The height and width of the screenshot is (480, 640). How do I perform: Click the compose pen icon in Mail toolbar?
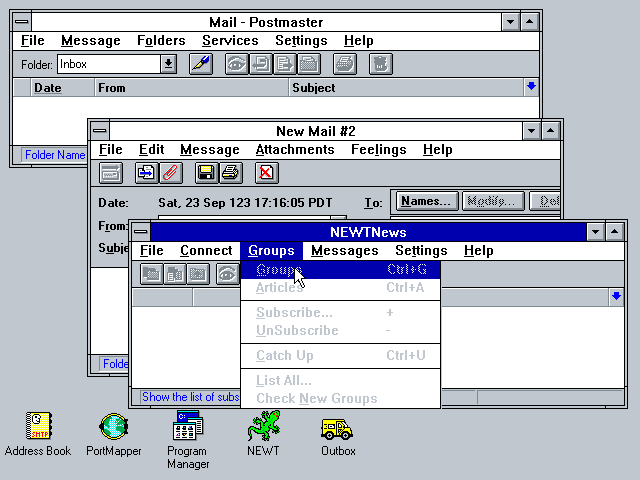(x=201, y=64)
